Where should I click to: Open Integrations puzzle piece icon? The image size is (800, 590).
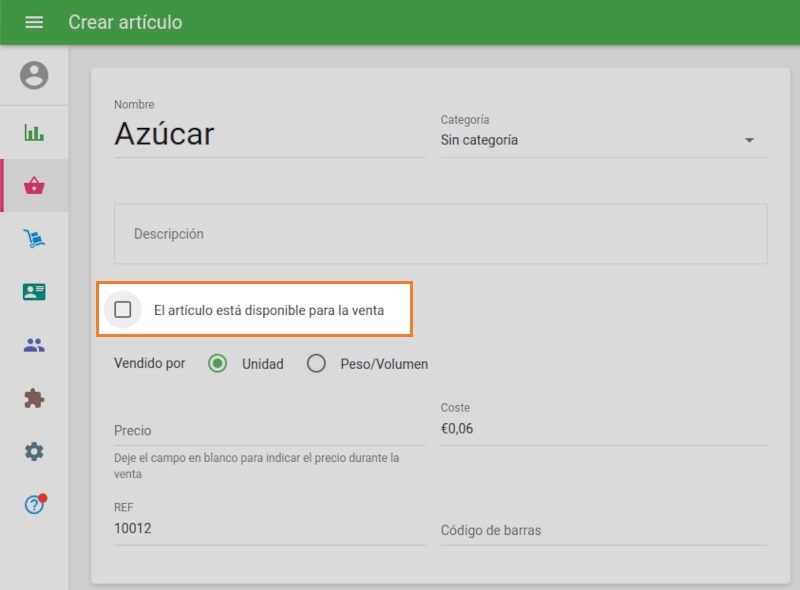pyautogui.click(x=34, y=398)
